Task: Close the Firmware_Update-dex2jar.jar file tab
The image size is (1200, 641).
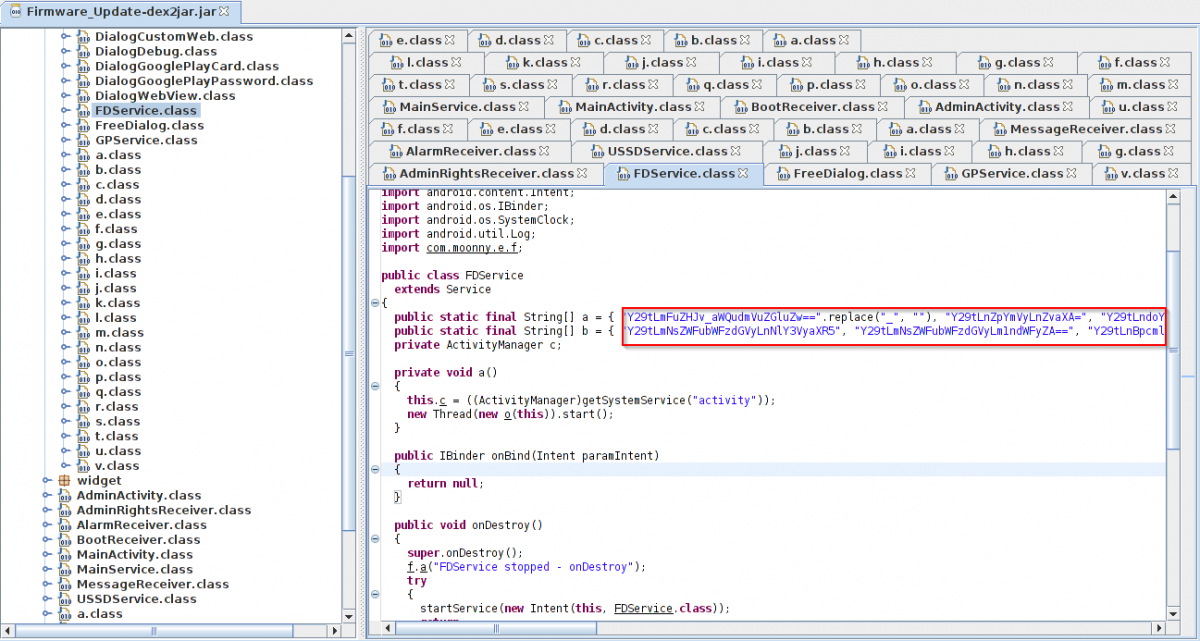Action: [x=223, y=12]
